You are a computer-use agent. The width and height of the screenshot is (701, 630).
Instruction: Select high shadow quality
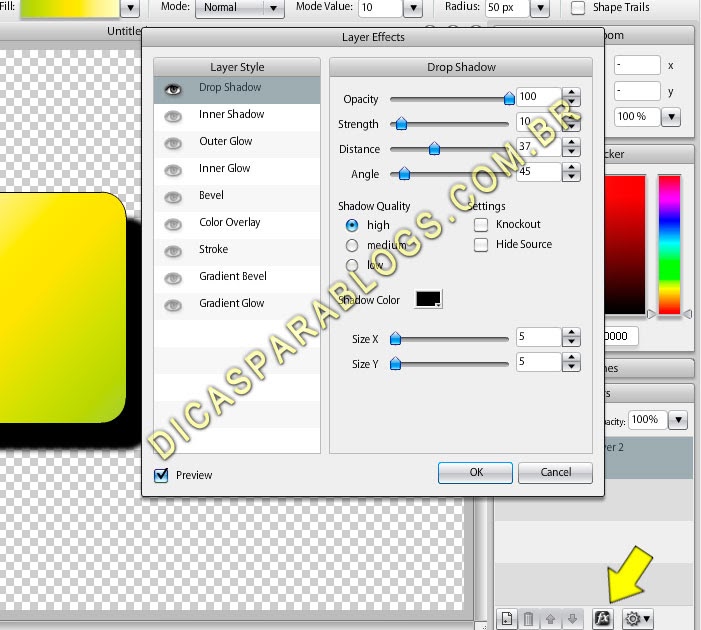[x=352, y=225]
